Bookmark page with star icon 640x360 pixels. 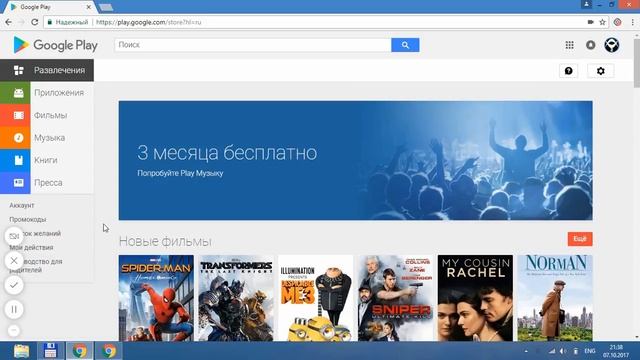(x=602, y=22)
